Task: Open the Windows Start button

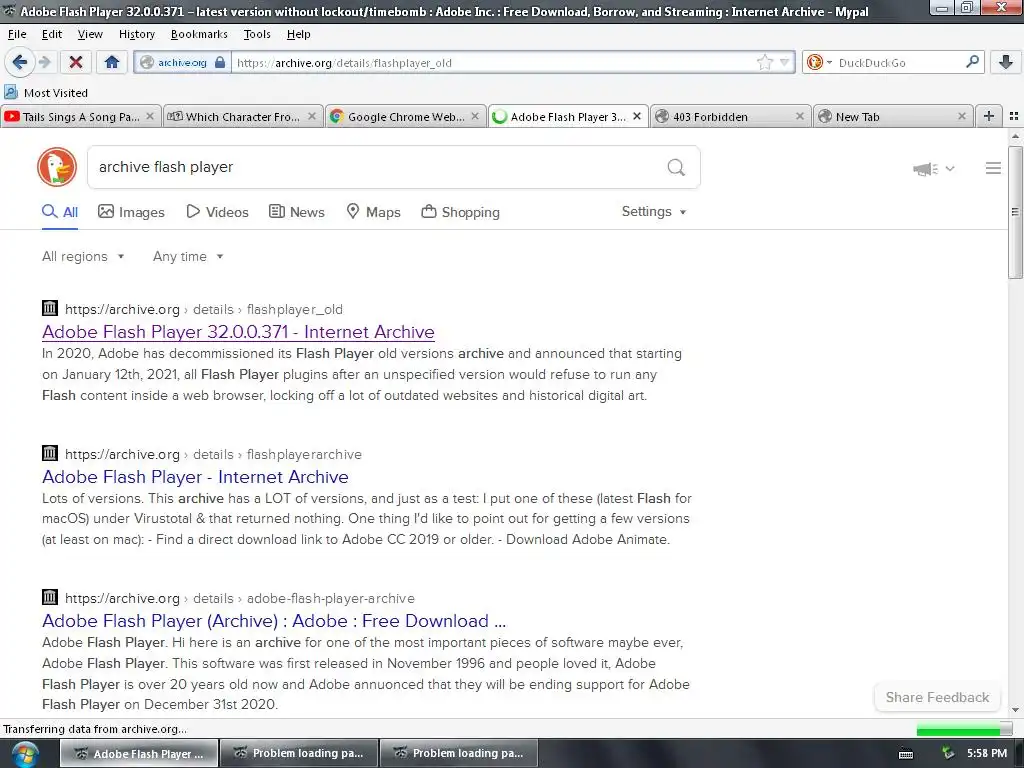Action: [x=24, y=754]
